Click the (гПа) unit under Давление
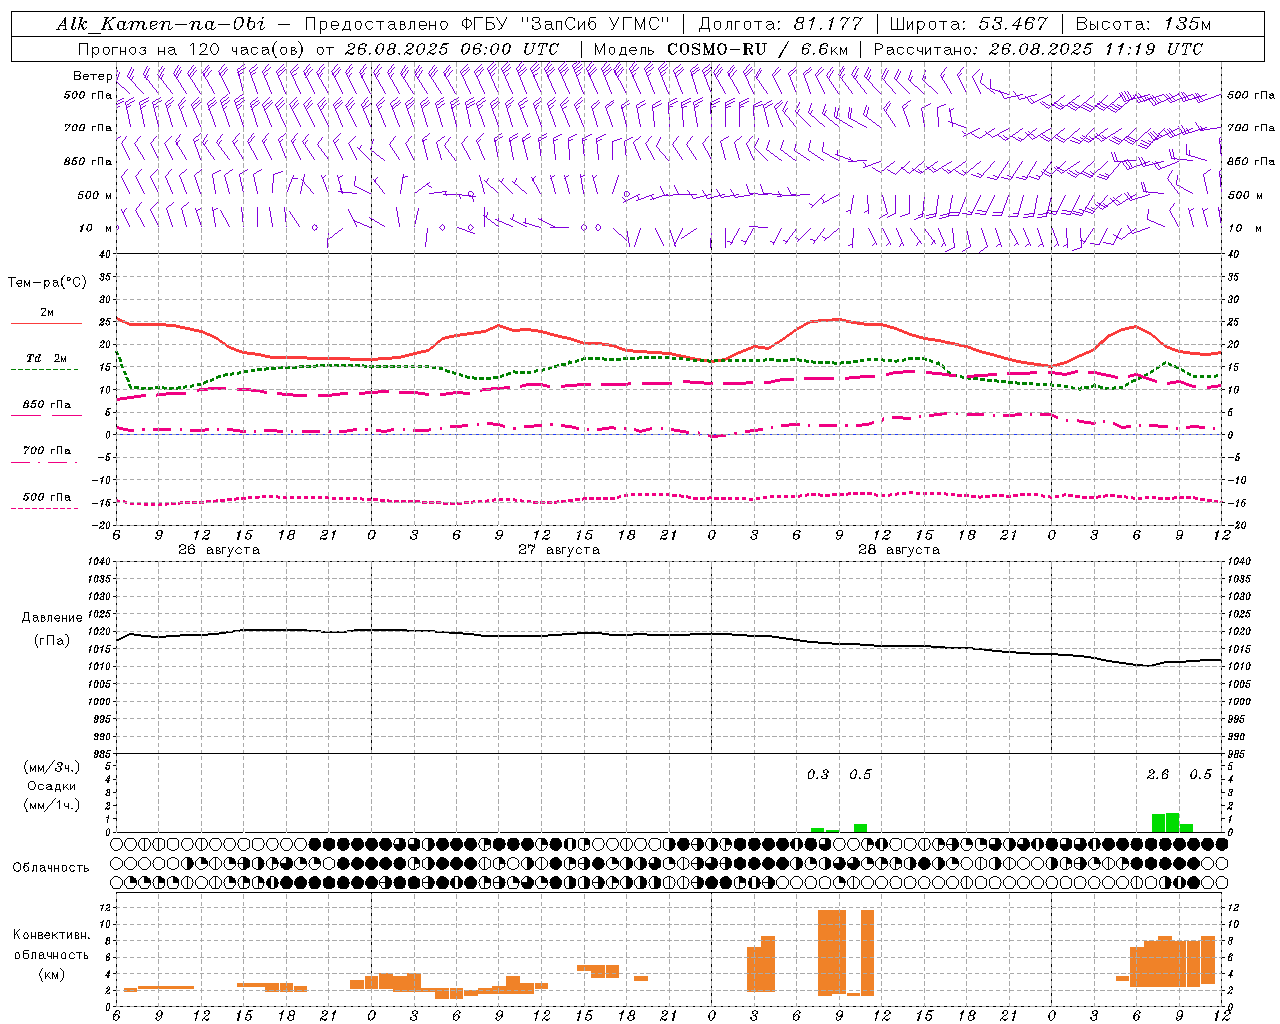Image resolution: width=1280 pixels, height=1024 pixels. tap(51, 640)
